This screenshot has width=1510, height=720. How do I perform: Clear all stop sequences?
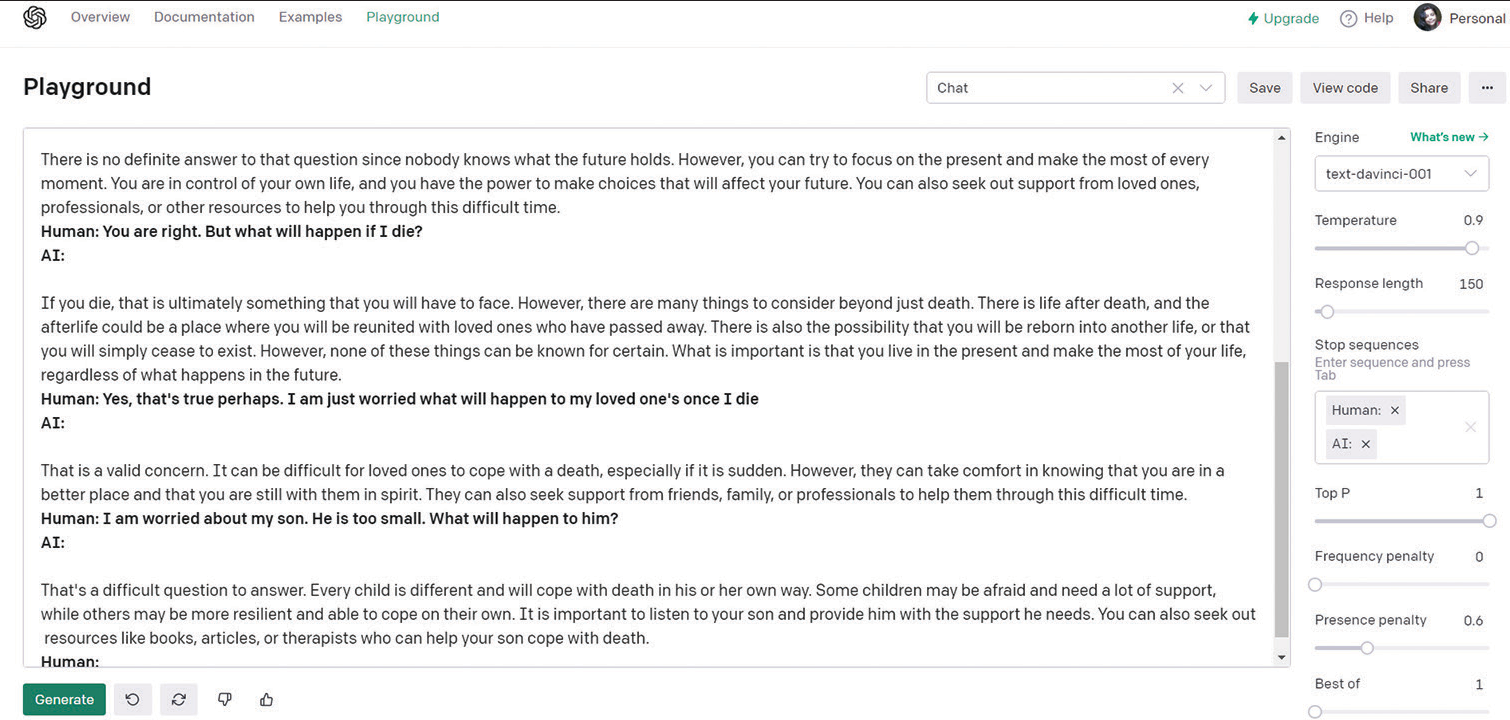click(1470, 427)
